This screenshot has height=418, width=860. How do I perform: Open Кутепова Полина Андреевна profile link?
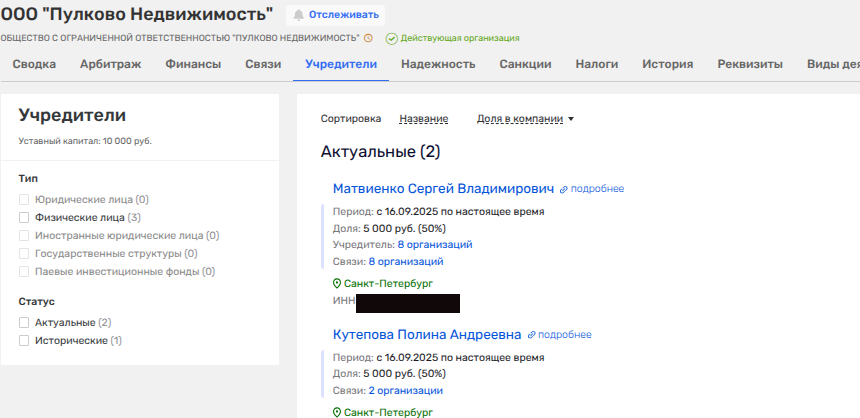[x=427, y=334]
